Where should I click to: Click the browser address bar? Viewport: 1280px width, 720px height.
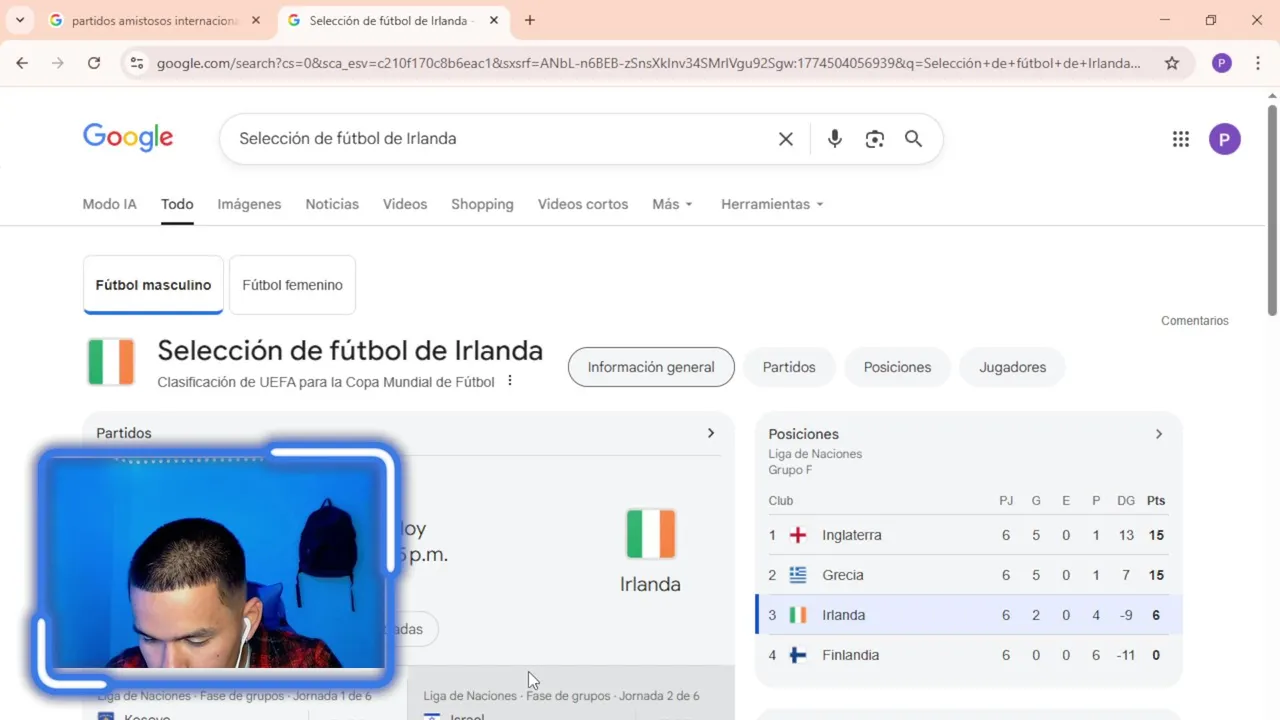point(648,63)
